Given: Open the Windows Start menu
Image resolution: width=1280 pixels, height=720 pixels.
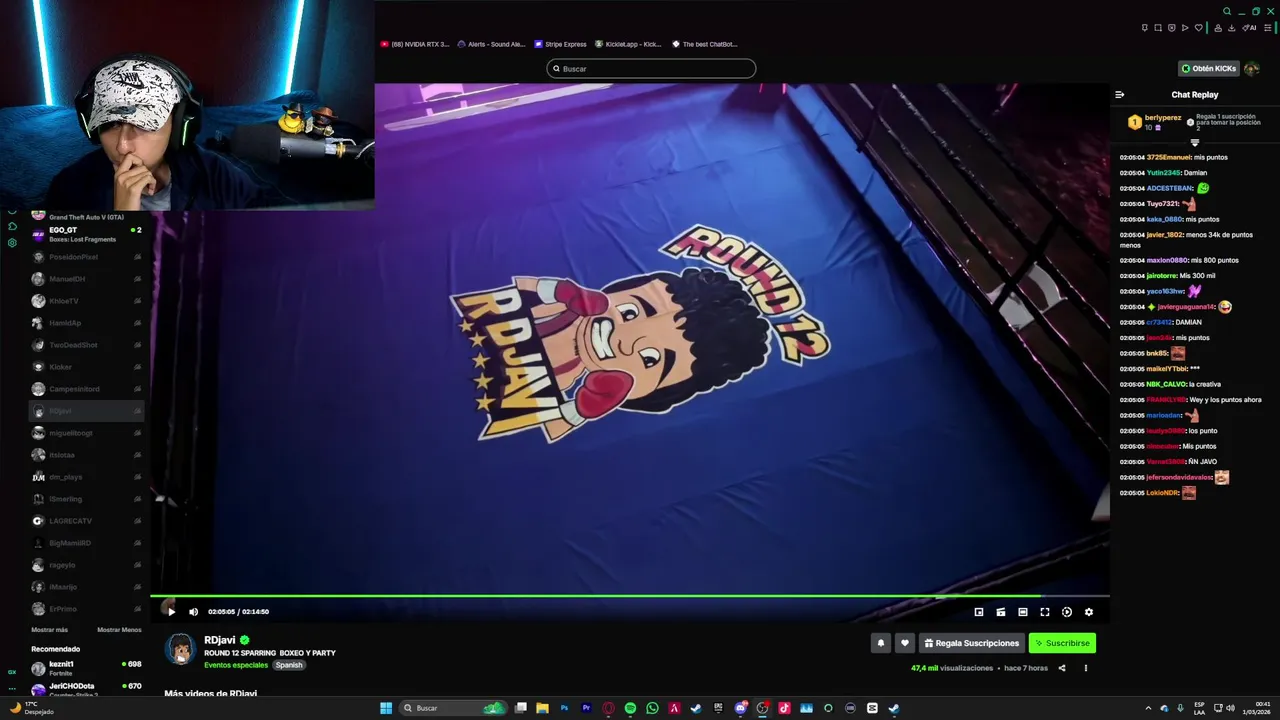Looking at the screenshot, I should (x=386, y=708).
